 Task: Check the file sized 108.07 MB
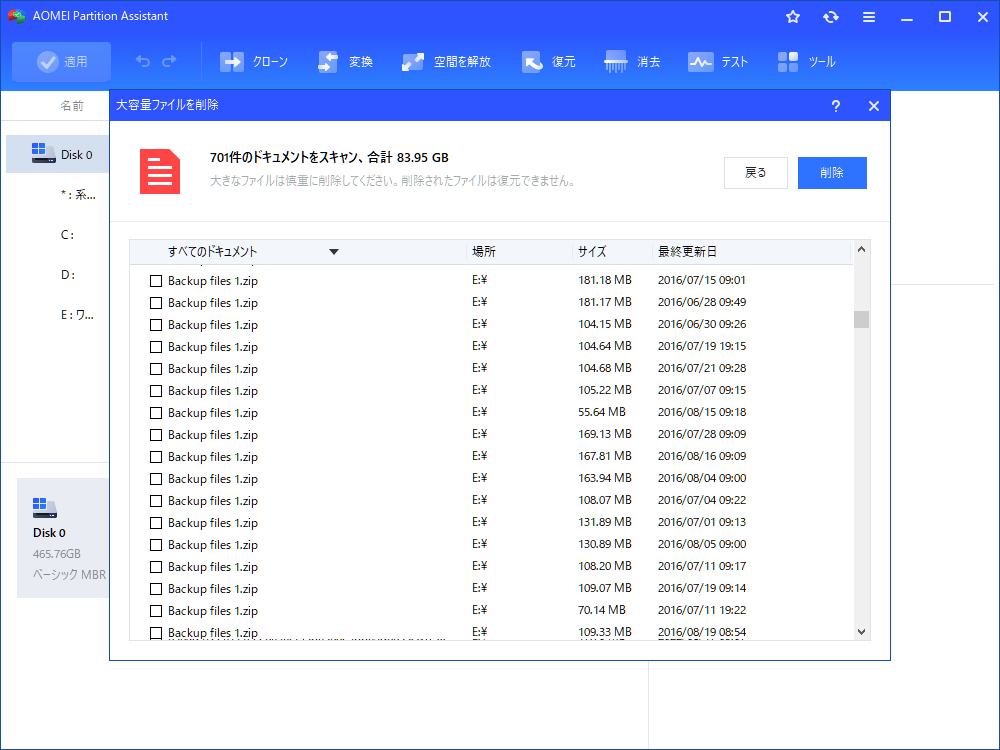click(156, 501)
